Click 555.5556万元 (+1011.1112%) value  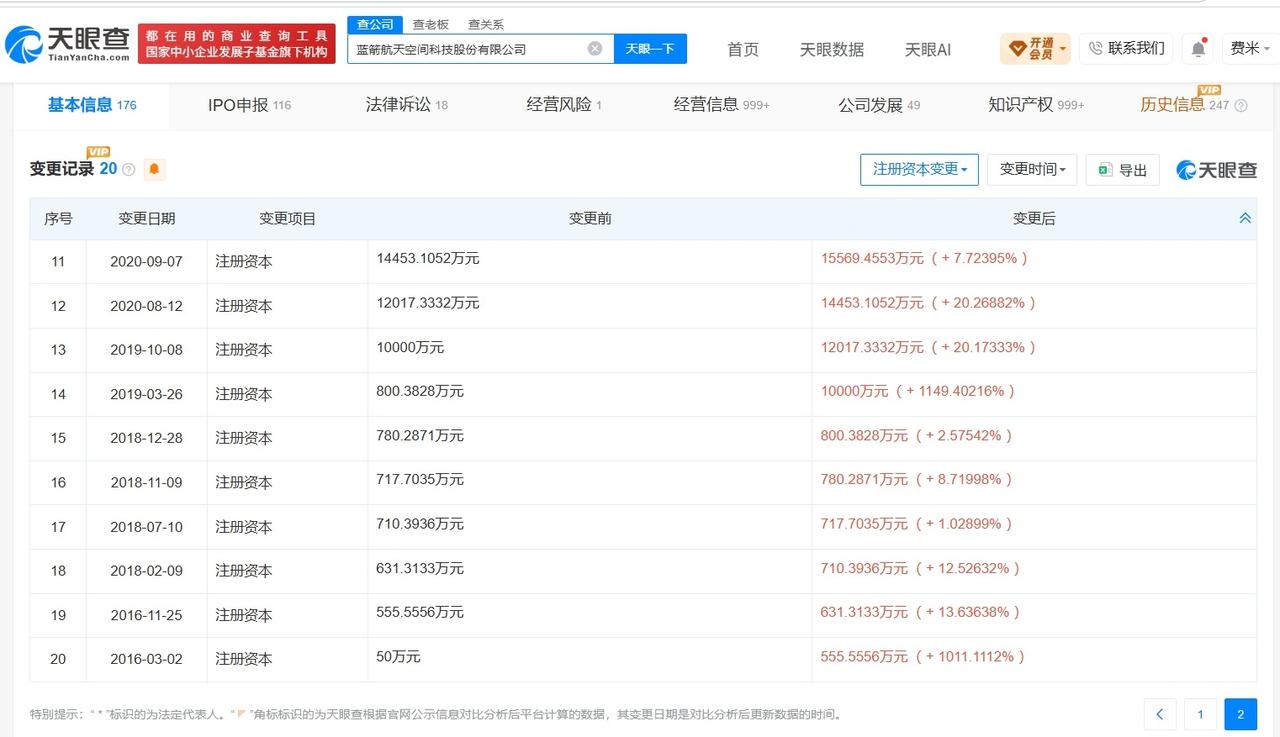click(x=923, y=656)
